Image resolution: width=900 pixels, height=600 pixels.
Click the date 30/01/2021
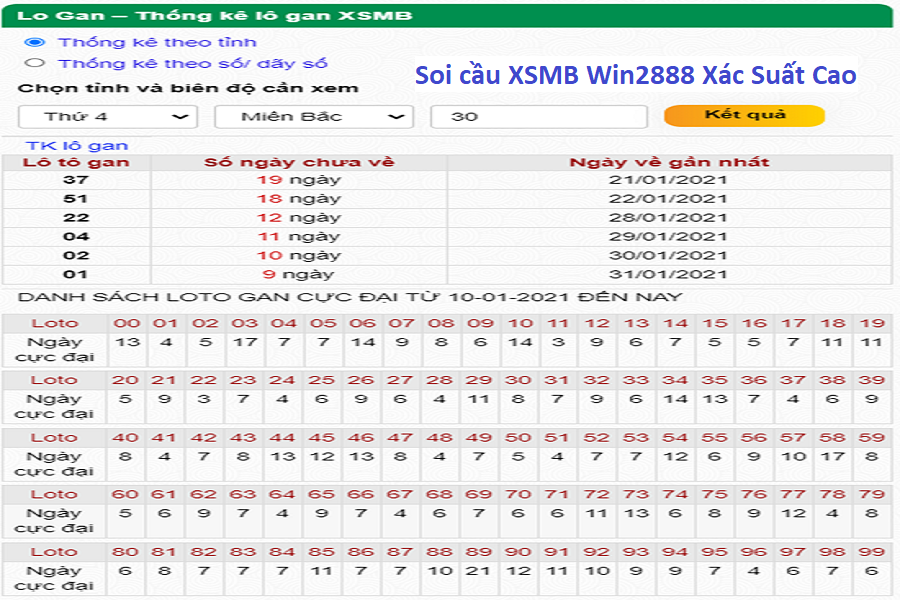[x=669, y=256]
